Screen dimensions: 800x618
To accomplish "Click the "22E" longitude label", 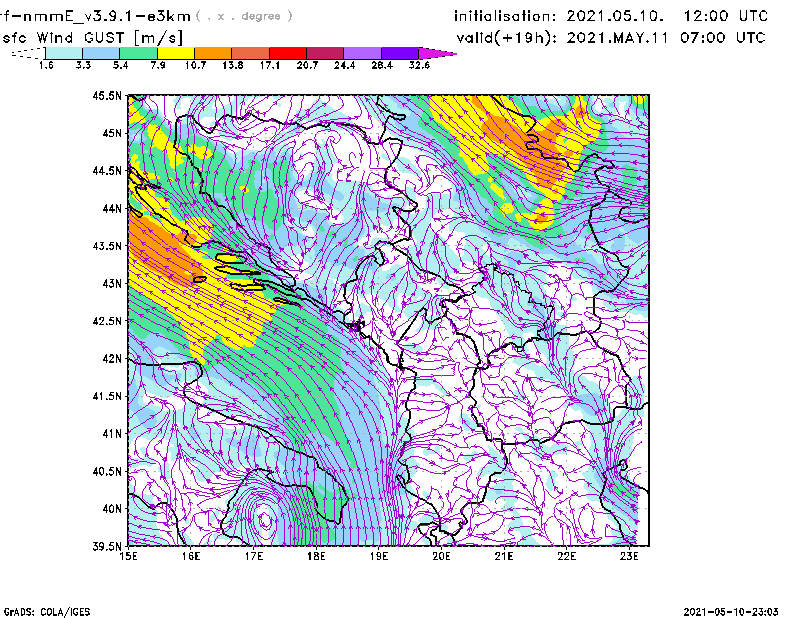I will 566,556.
